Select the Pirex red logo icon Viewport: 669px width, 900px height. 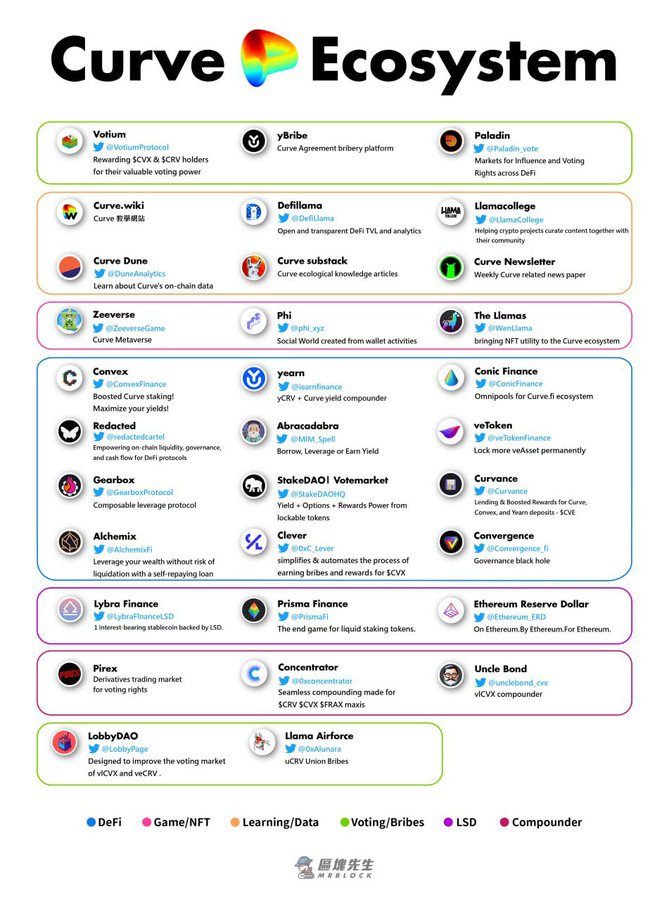click(x=70, y=674)
